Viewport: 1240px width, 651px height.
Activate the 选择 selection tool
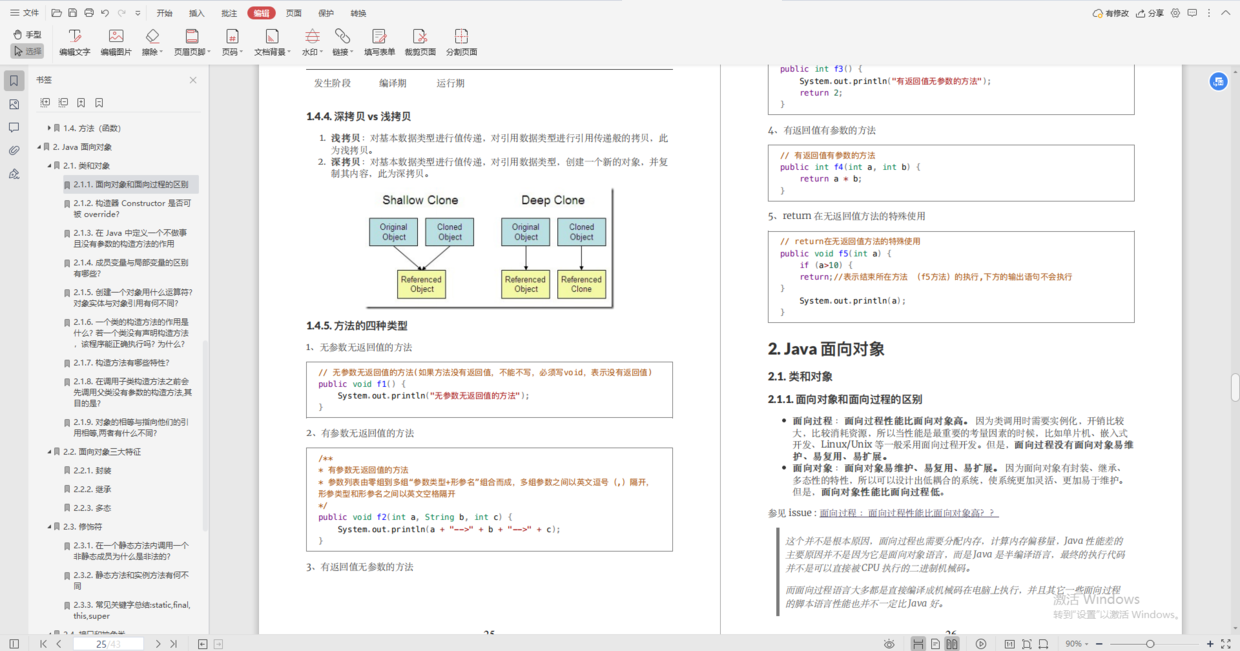[27, 51]
